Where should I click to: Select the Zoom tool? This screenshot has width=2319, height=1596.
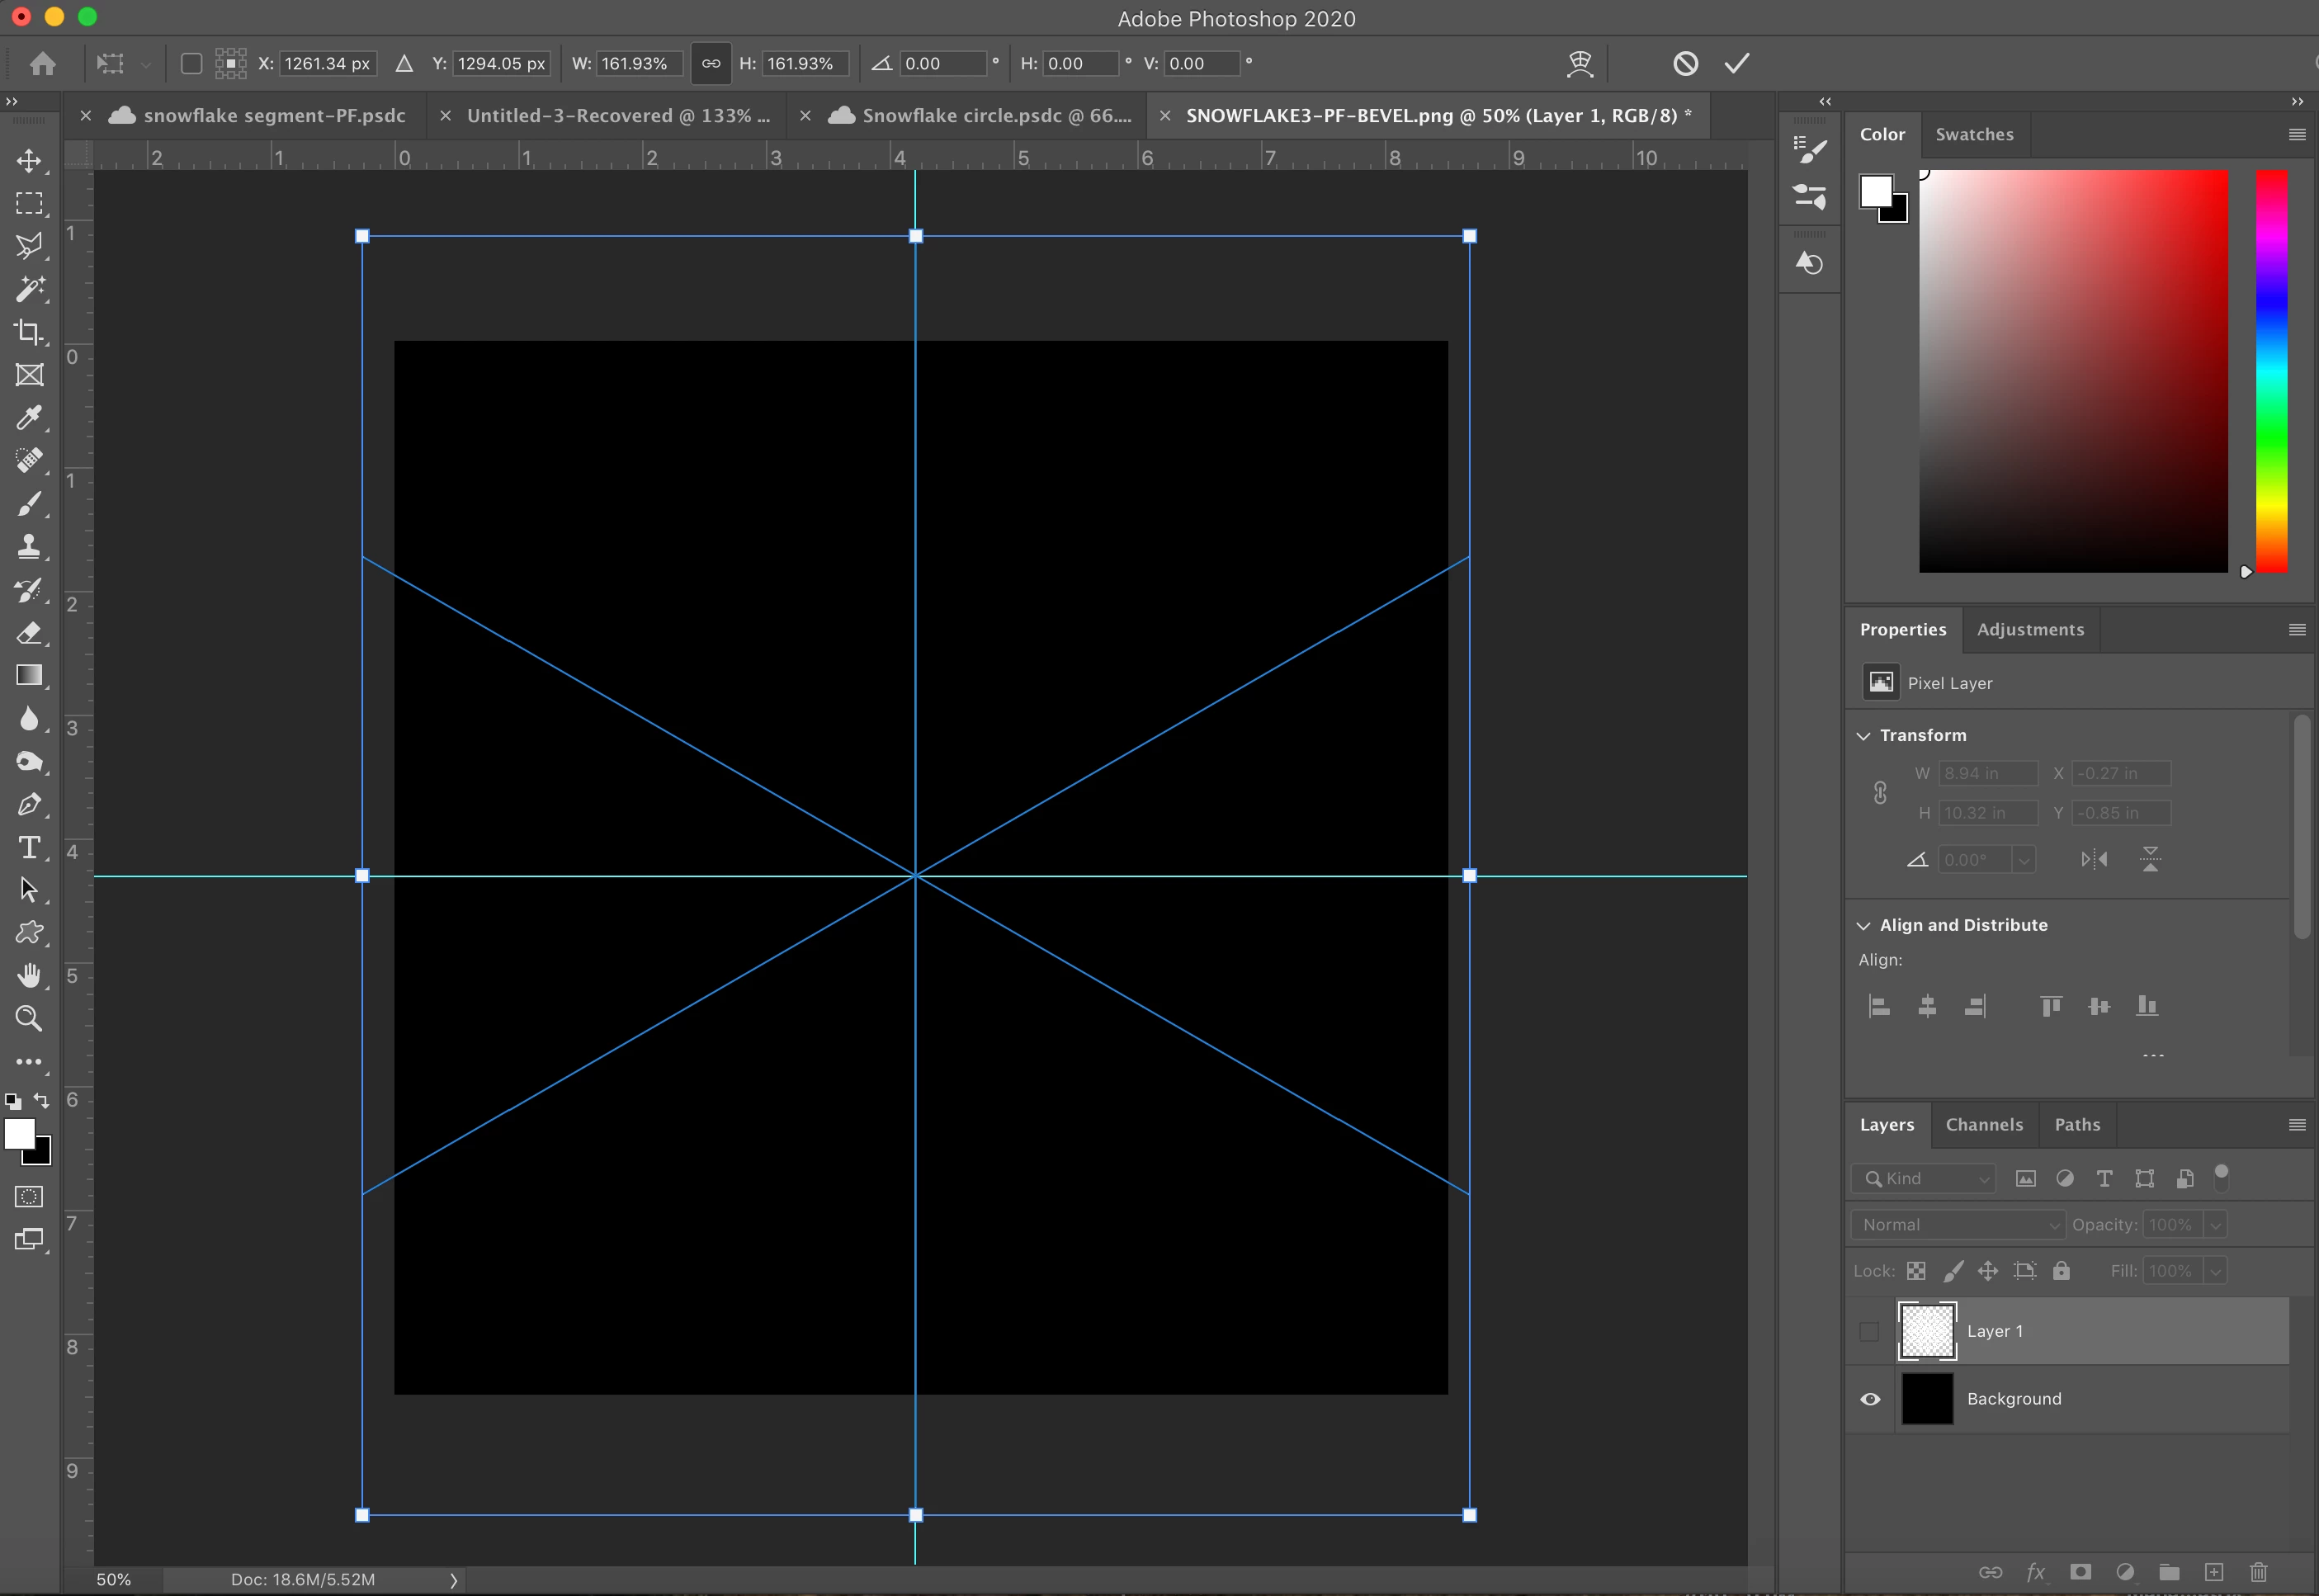[x=28, y=1018]
